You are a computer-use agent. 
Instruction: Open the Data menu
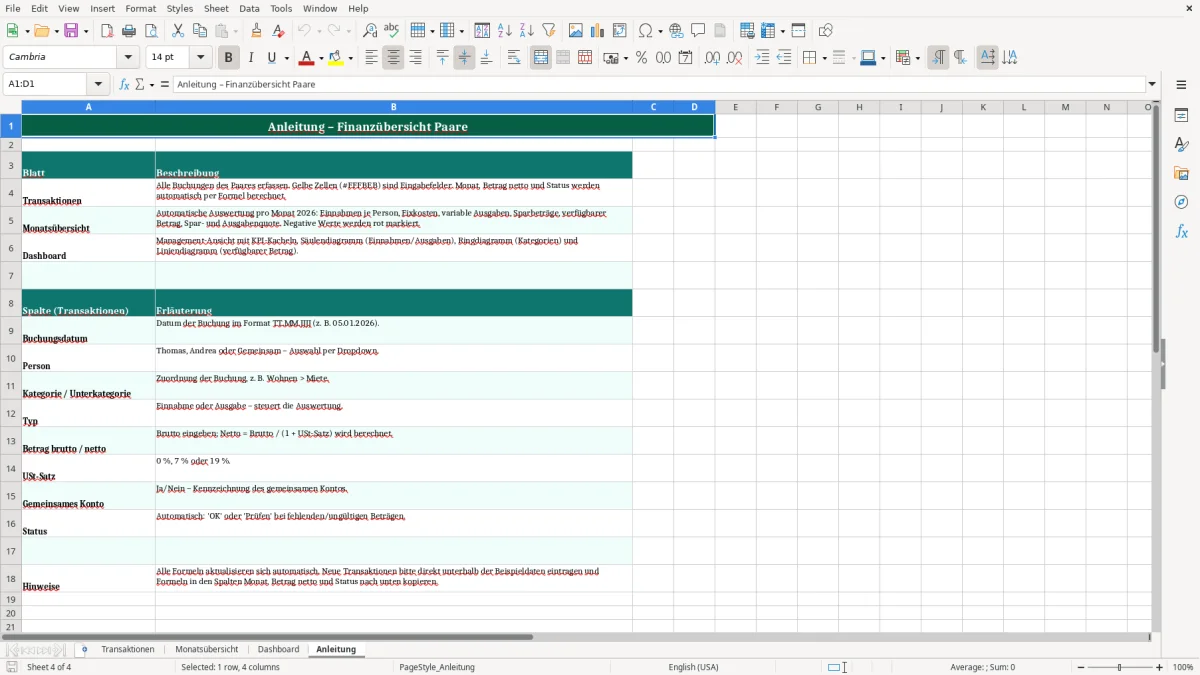(x=249, y=8)
